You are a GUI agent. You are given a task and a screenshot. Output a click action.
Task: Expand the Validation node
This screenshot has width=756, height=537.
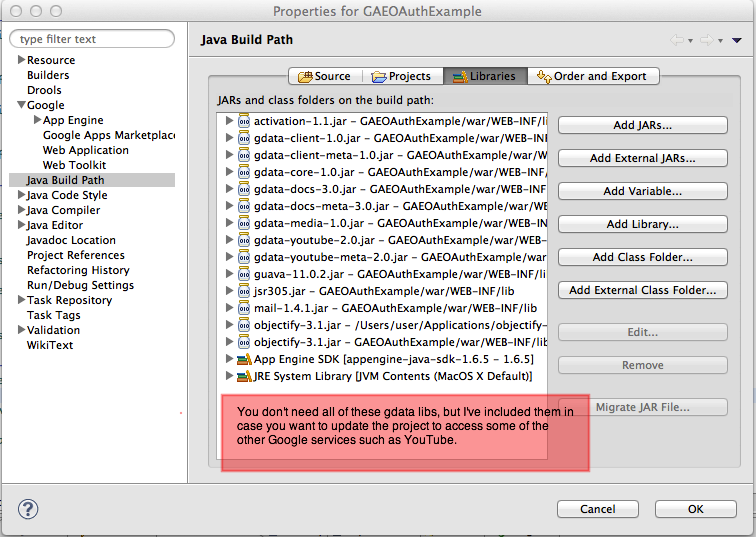21,330
